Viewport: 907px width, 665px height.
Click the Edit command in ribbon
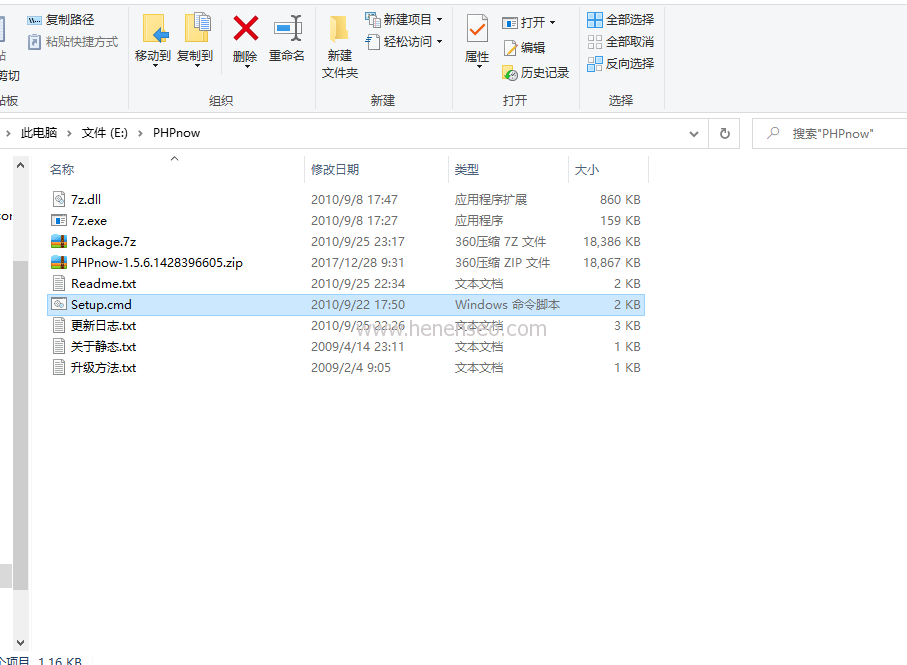[x=524, y=47]
